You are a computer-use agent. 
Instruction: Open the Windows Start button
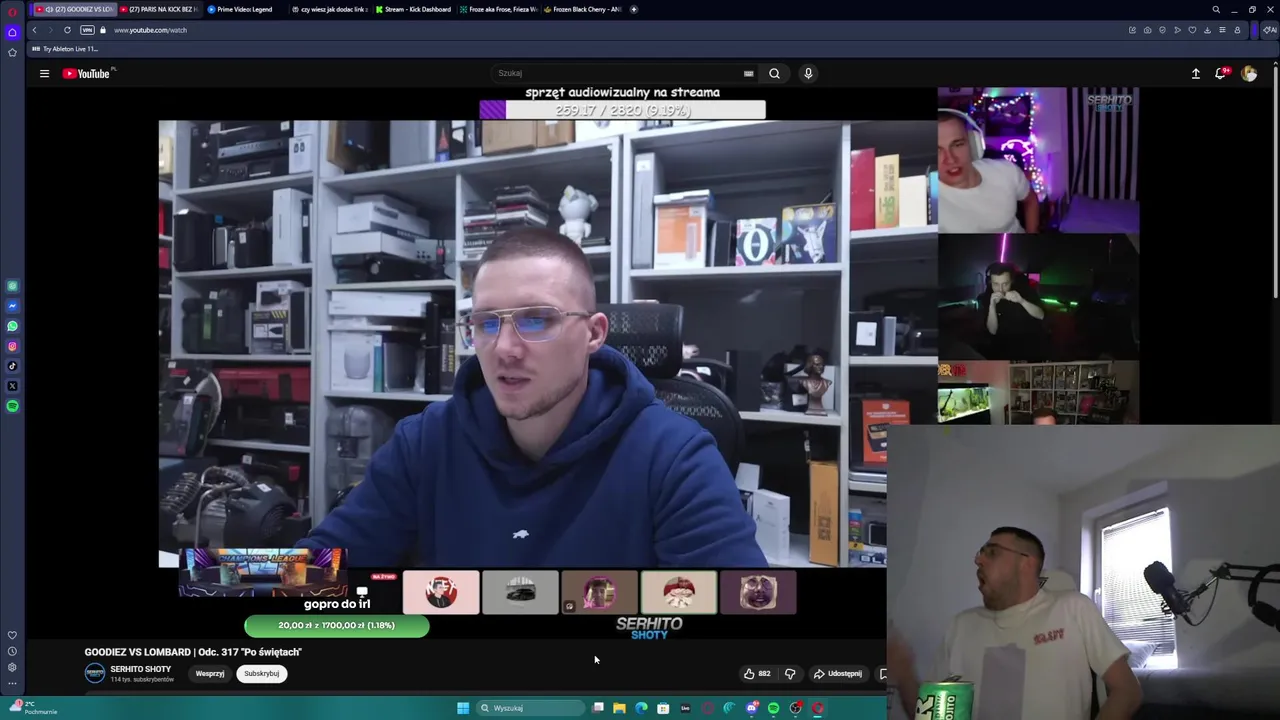pyautogui.click(x=463, y=708)
